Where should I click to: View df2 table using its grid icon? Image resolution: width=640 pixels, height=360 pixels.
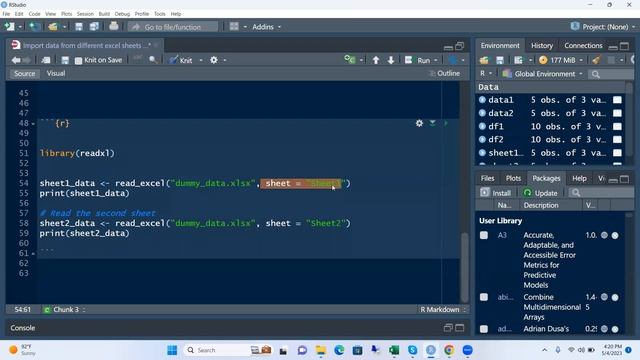(617, 140)
